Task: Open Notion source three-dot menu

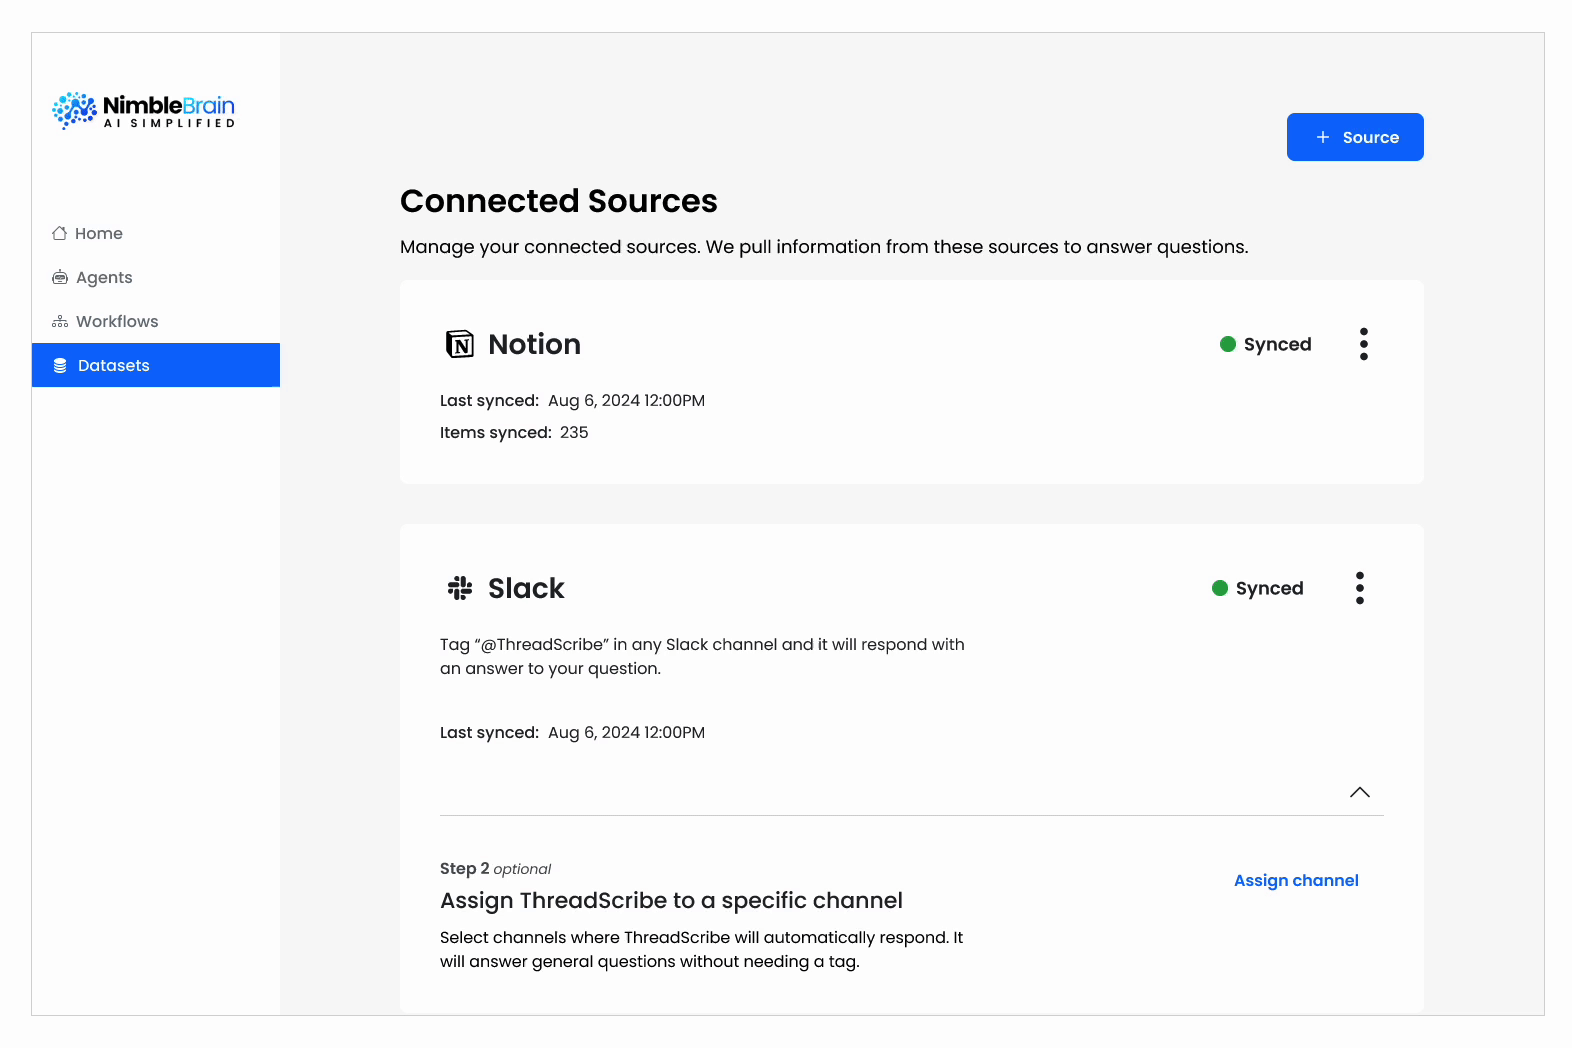Action: tap(1364, 344)
